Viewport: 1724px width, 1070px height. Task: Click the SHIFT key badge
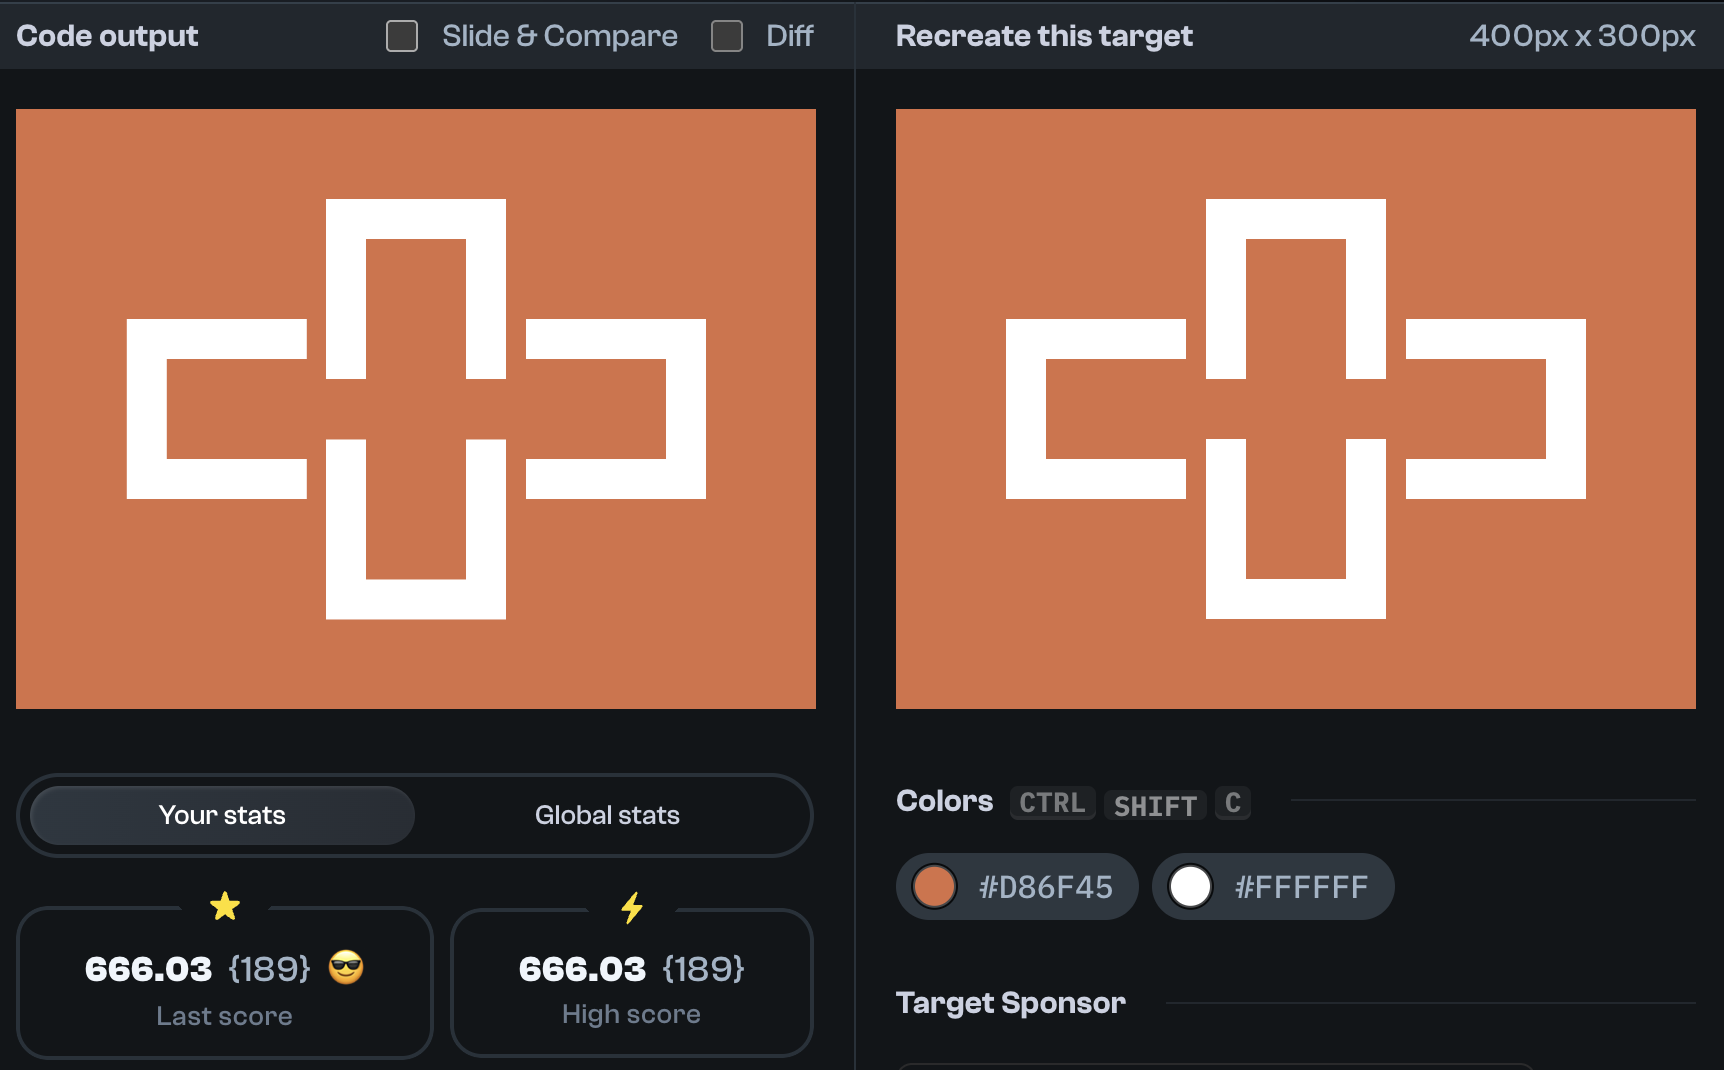[1155, 805]
